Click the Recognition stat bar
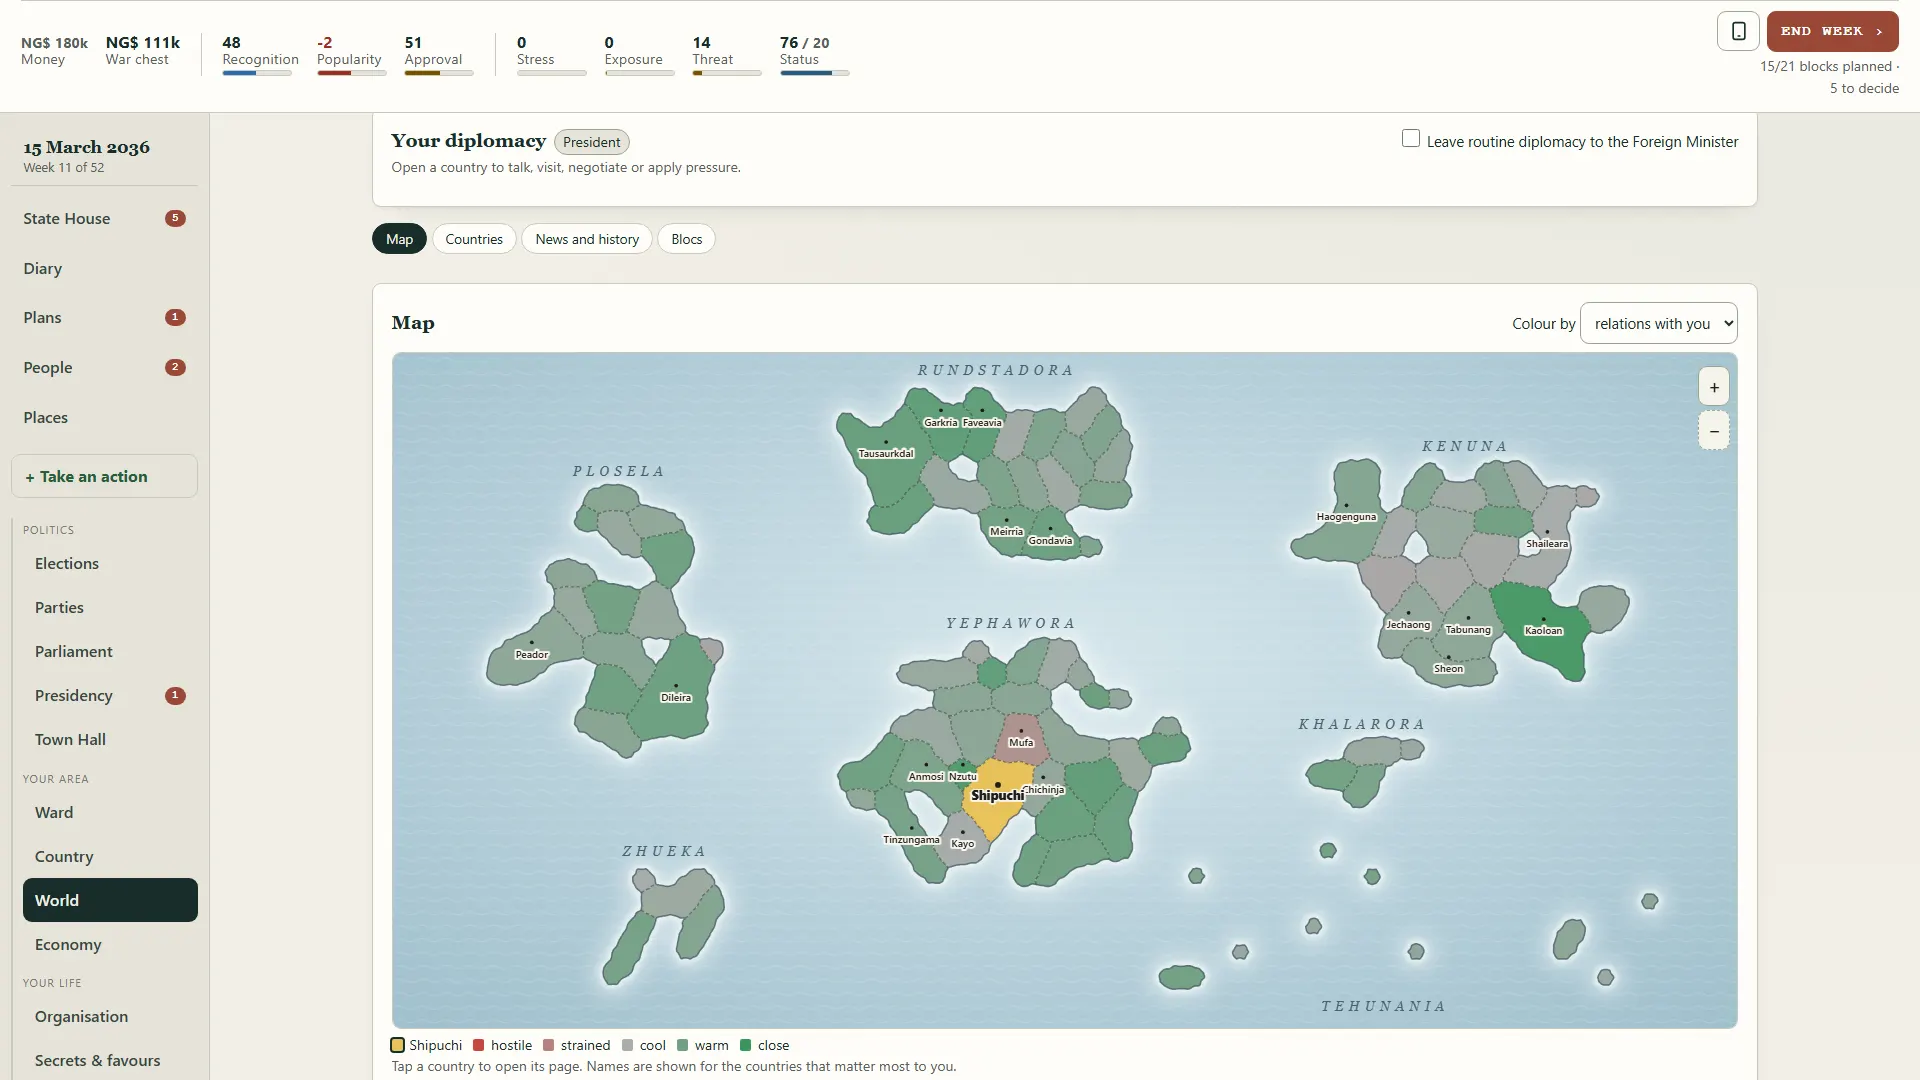This screenshot has width=1920, height=1080. coord(257,72)
